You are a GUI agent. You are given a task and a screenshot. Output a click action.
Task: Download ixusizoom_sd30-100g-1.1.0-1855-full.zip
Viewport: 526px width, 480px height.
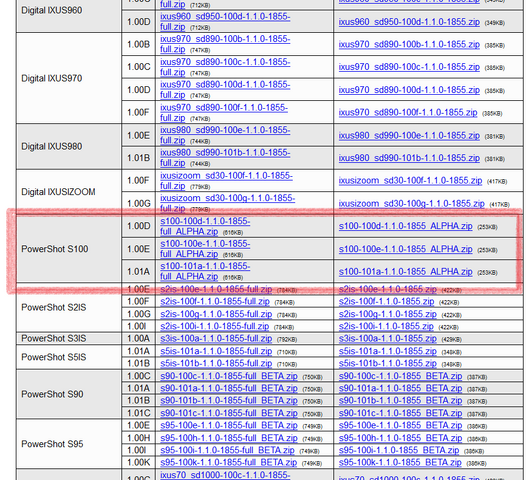pyautogui.click(x=227, y=203)
